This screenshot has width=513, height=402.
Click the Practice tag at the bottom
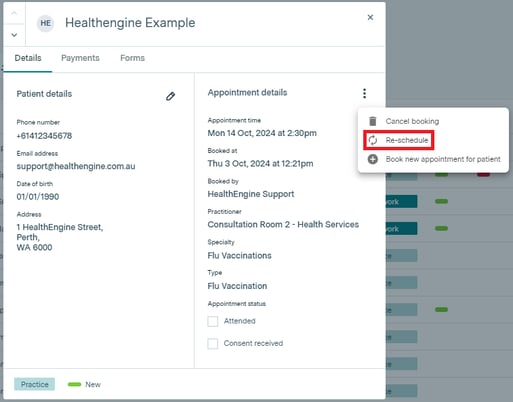pyautogui.click(x=34, y=384)
